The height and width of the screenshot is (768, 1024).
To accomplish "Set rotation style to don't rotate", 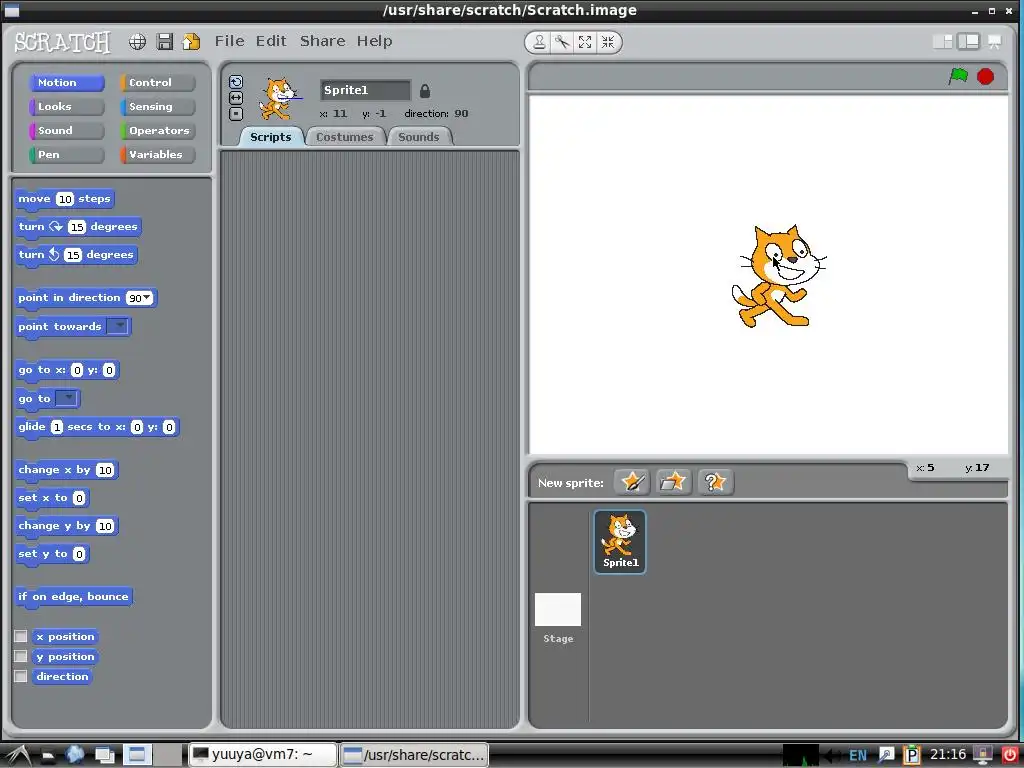I will click(236, 114).
